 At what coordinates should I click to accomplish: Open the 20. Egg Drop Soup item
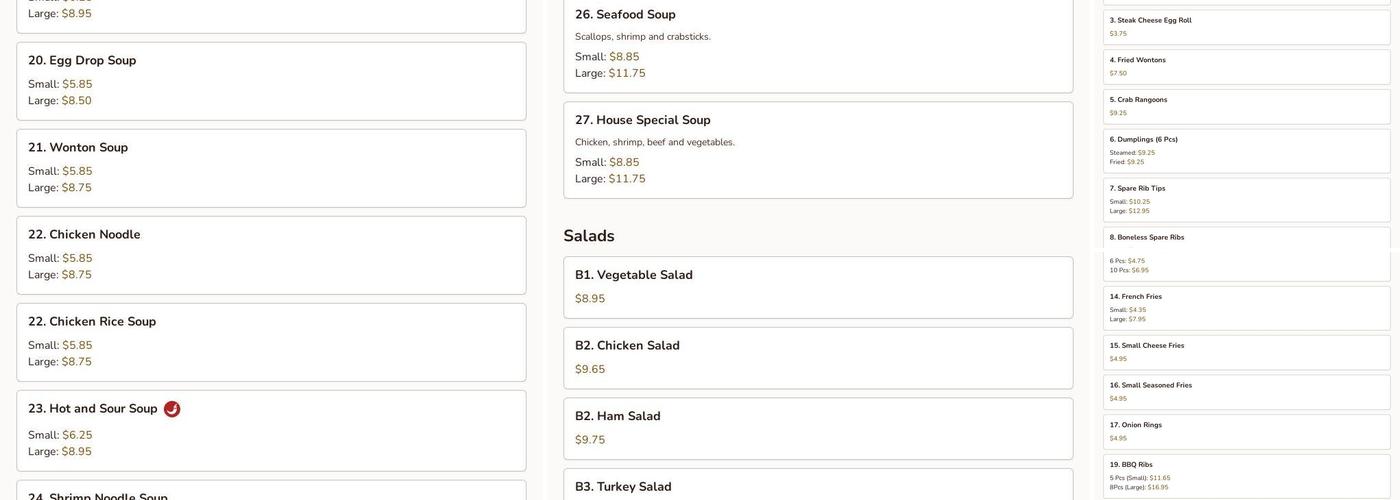coord(271,81)
